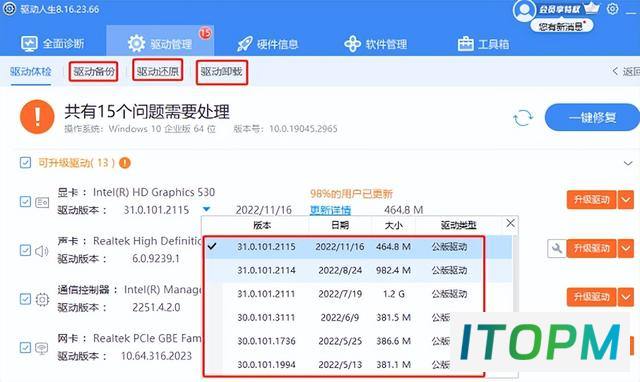This screenshot has height=382, width=640.
Task: Expand the graphics driver version dropdown arrow
Action: [x=207, y=209]
